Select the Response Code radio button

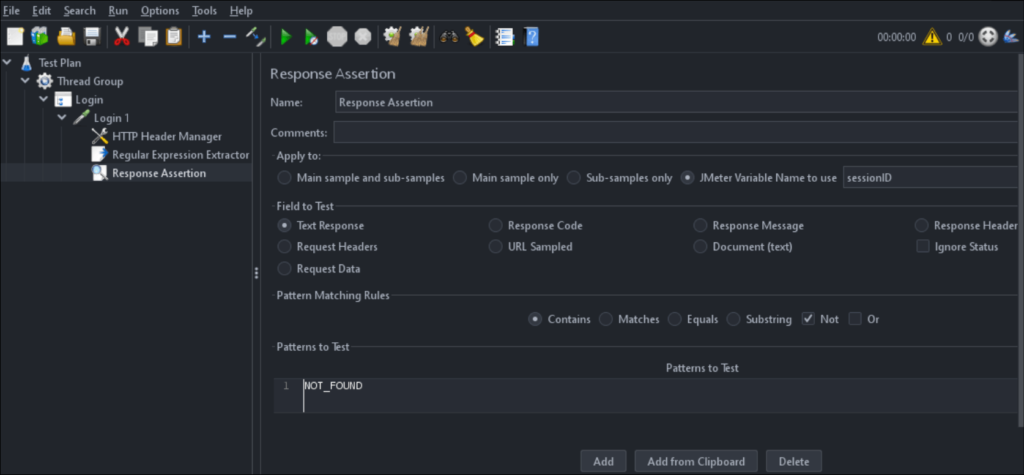(x=496, y=226)
